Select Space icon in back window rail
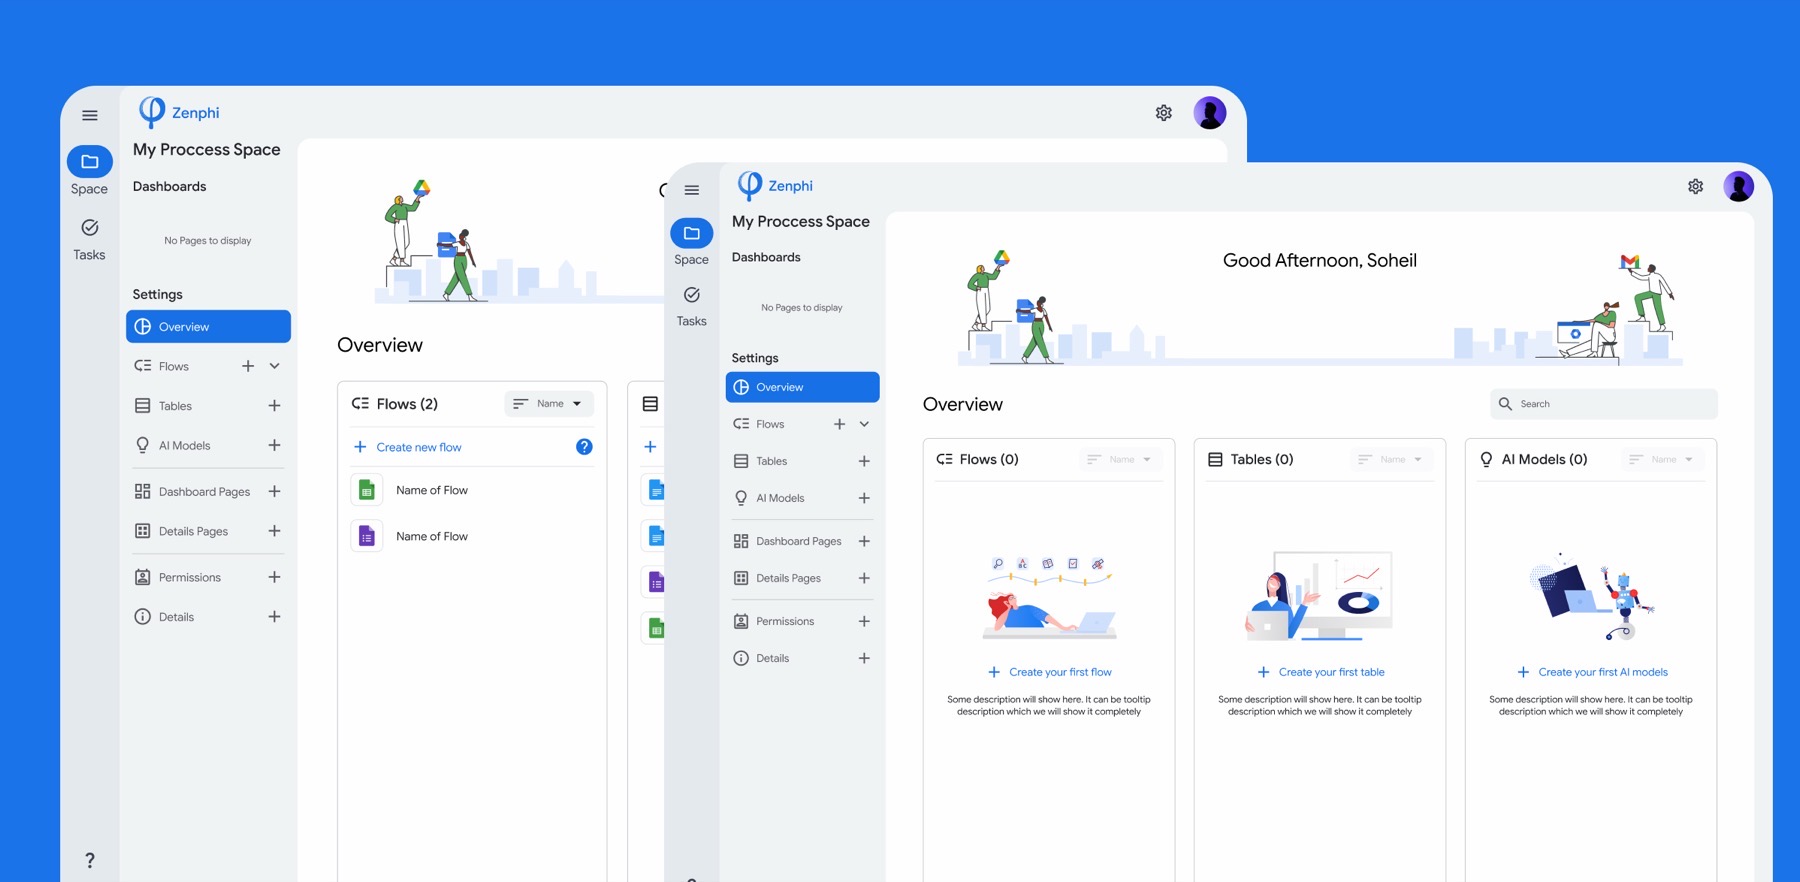1800x882 pixels. (89, 161)
